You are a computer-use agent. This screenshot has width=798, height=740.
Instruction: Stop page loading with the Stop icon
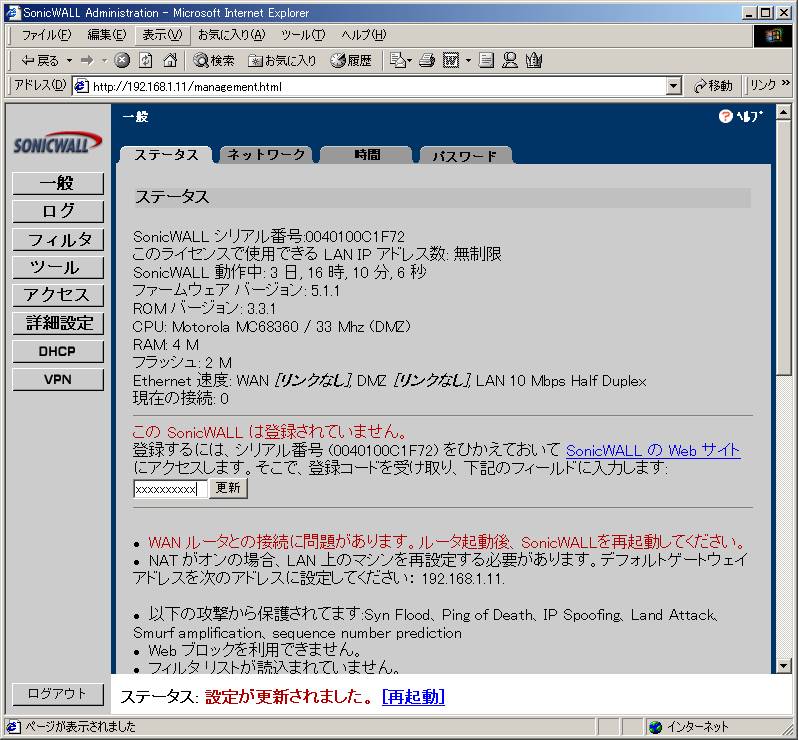point(122,61)
